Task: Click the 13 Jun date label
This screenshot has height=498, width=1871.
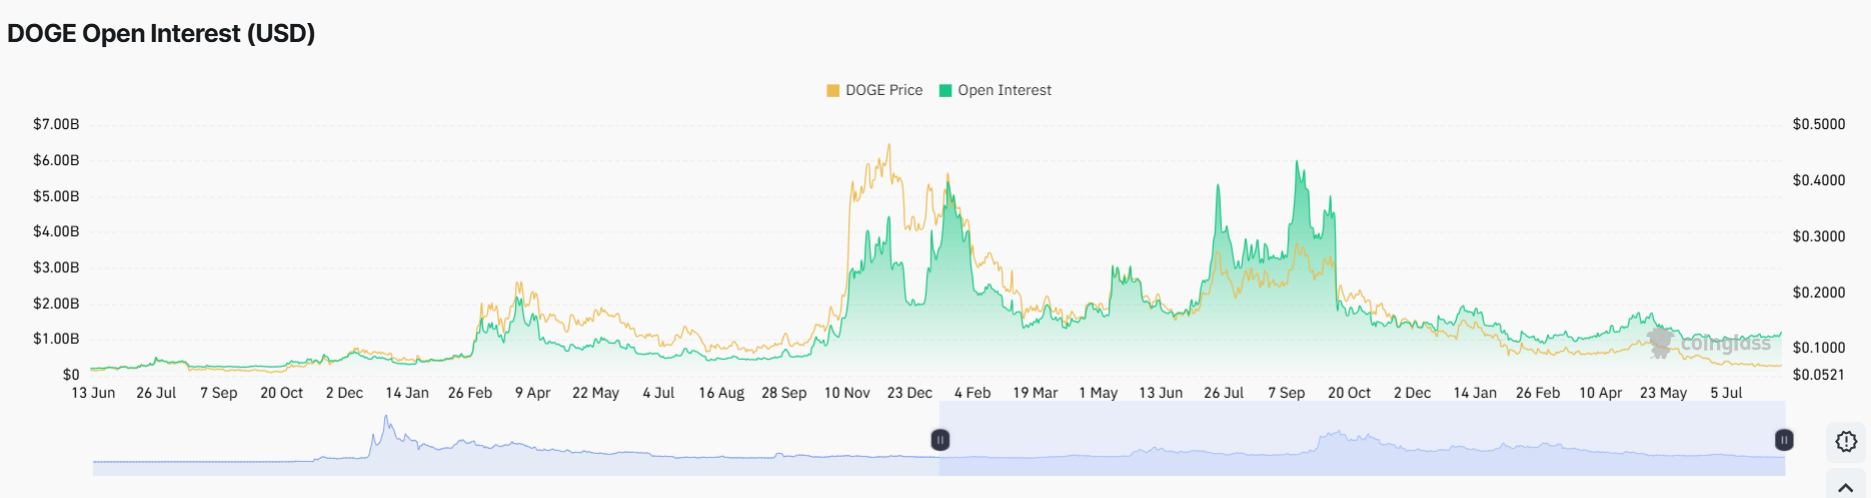Action: (x=93, y=393)
